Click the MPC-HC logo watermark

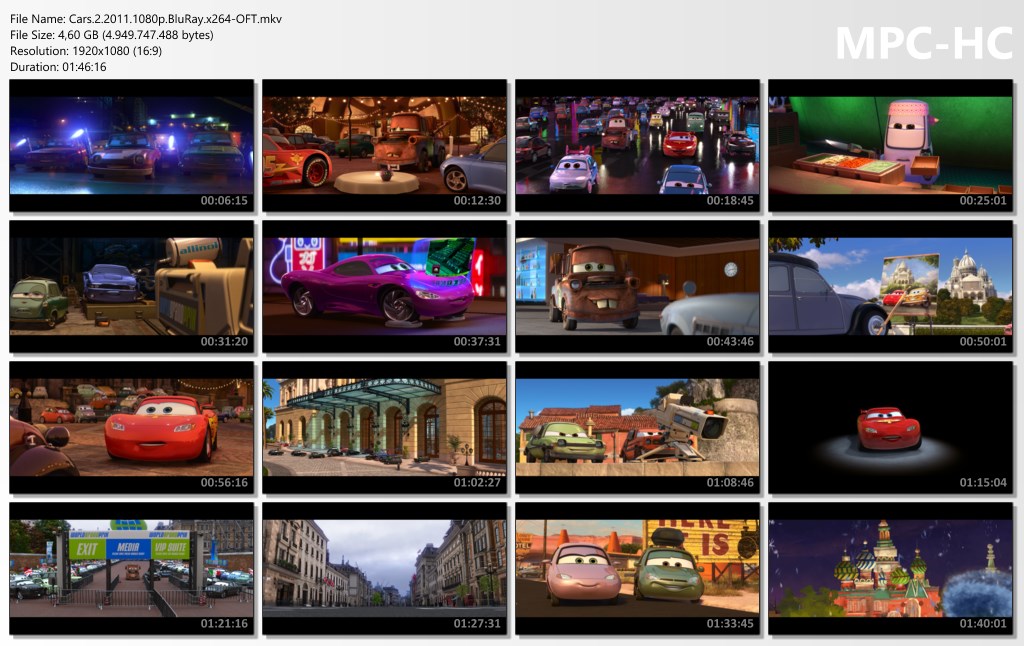point(923,43)
